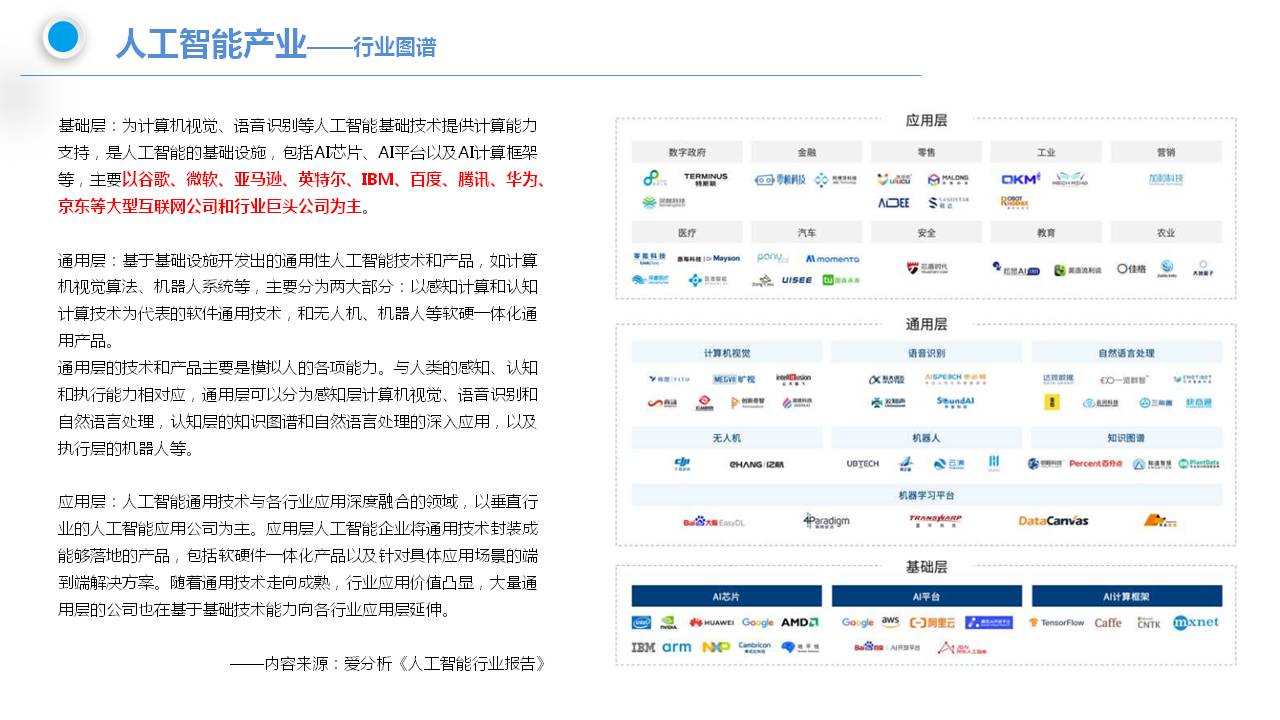Click the 计算机视觉 category header

(726, 353)
